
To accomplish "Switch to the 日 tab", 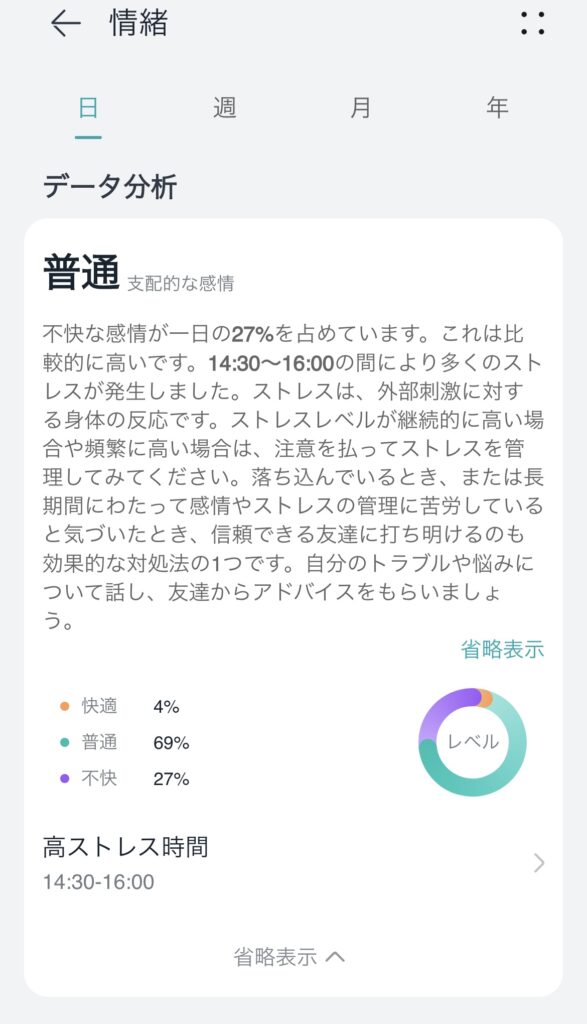I will tap(88, 107).
